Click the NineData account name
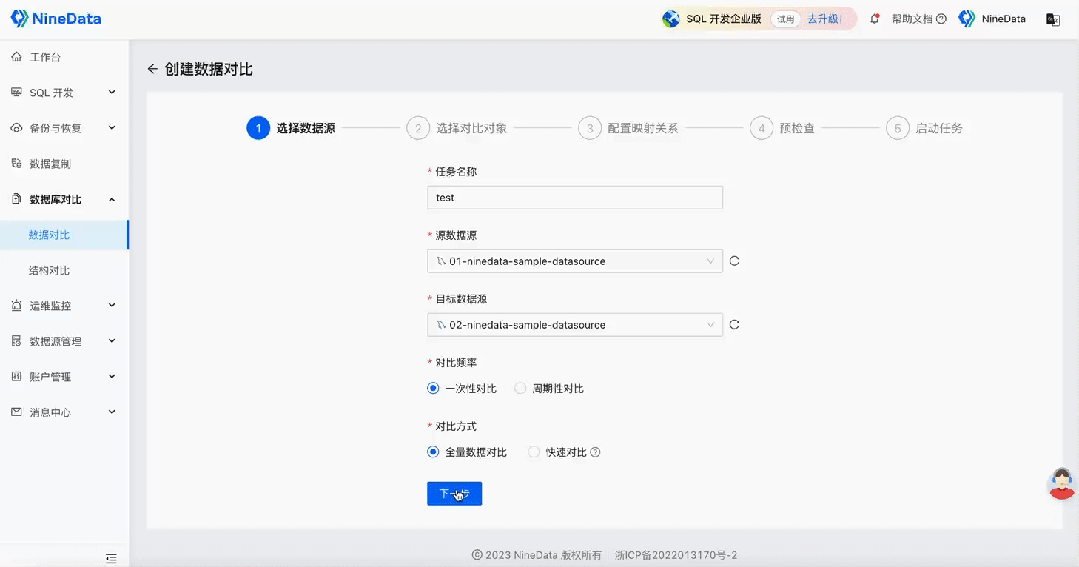 click(x=1003, y=19)
